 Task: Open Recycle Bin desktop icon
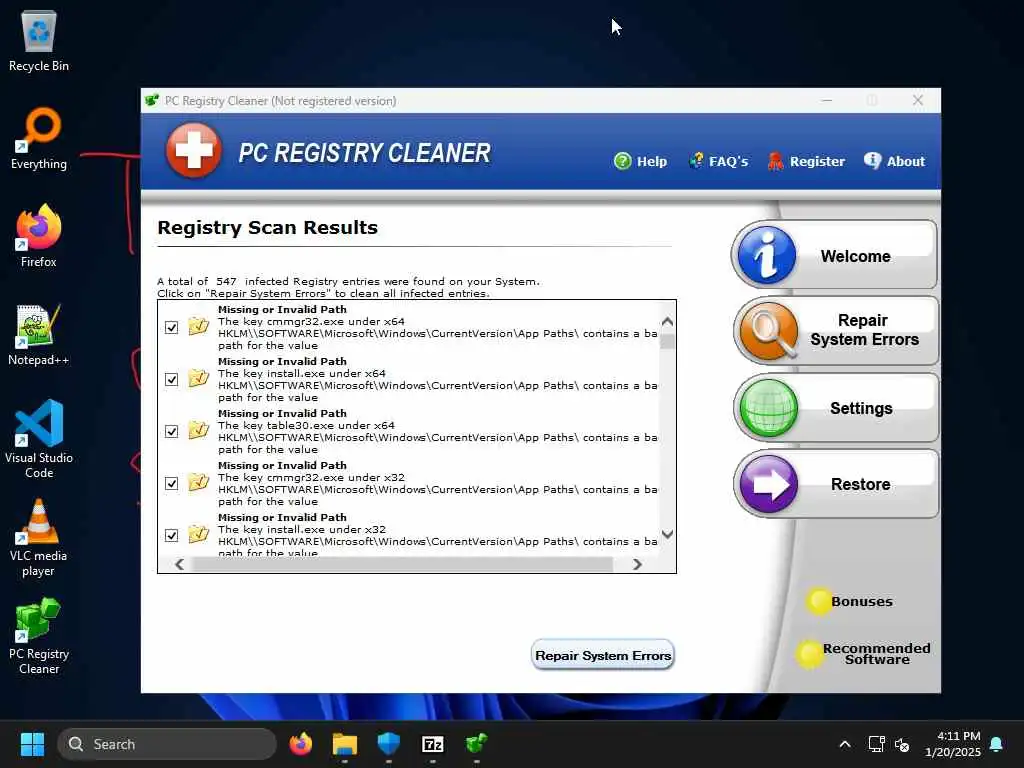point(39,41)
